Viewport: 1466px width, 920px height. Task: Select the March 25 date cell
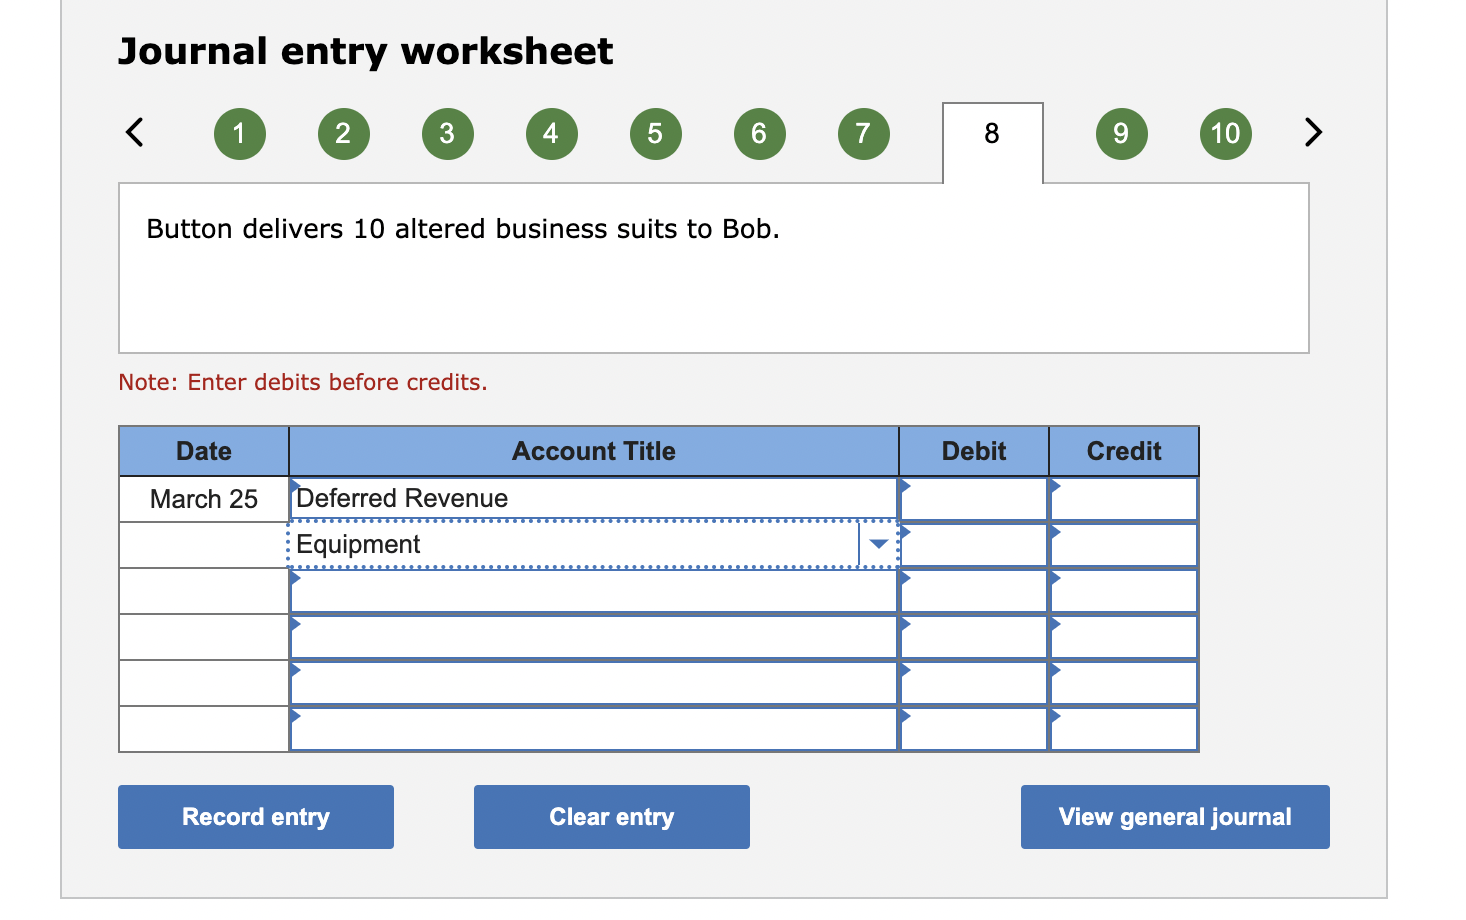(x=203, y=498)
